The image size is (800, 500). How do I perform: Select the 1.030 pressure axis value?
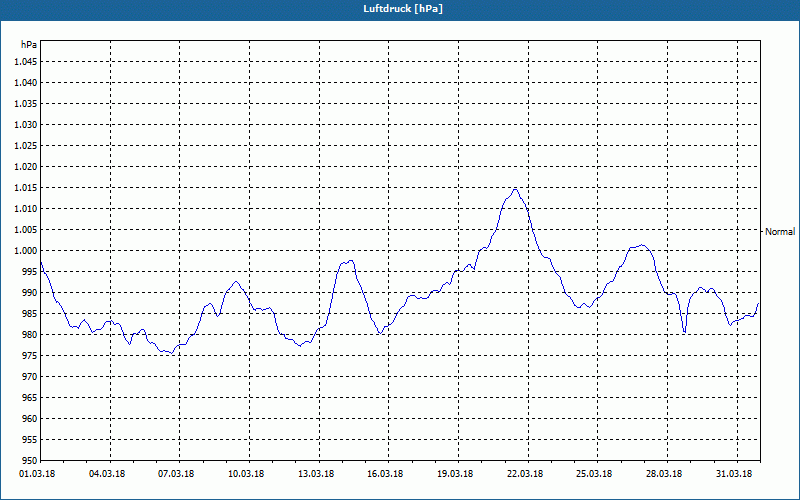[x=26, y=124]
